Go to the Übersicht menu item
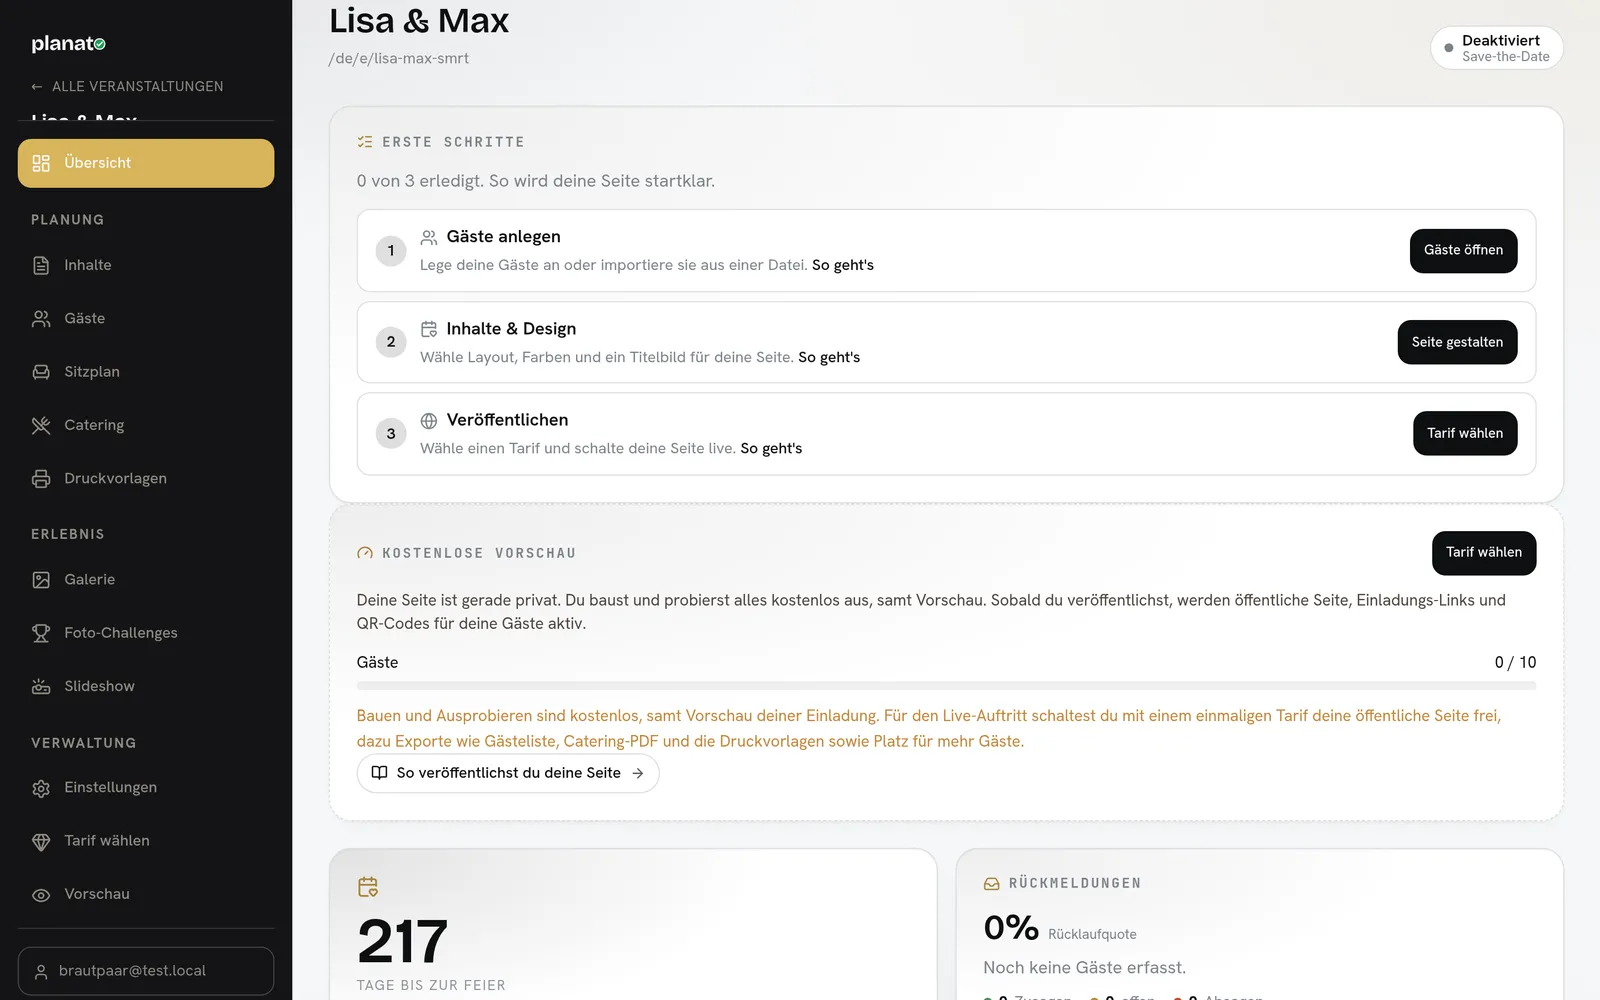Screen dimensions: 1600x1000 (146, 163)
